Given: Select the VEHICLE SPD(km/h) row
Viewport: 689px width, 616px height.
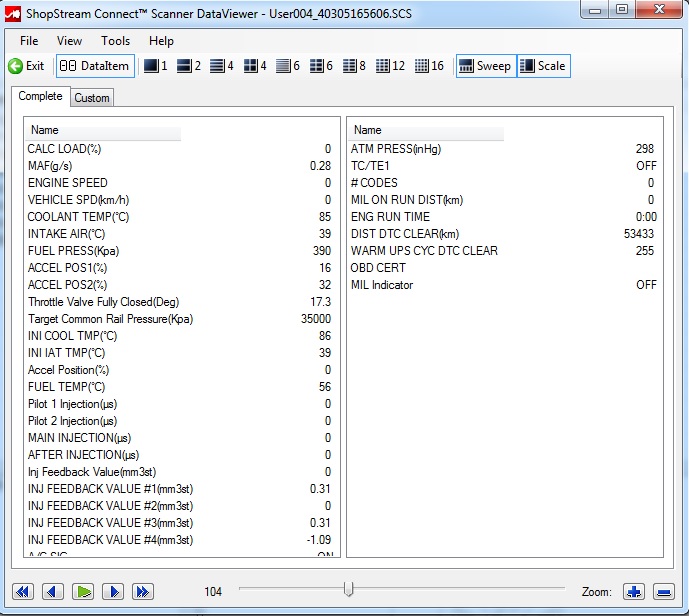Looking at the screenshot, I should coord(181,200).
